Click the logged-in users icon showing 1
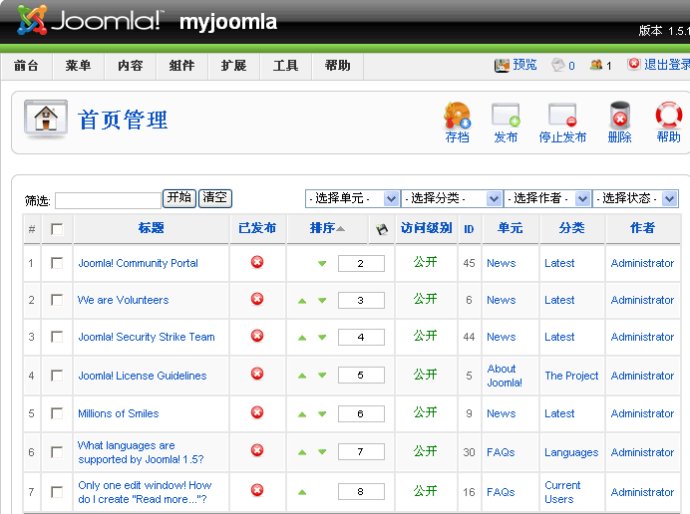 click(596, 65)
